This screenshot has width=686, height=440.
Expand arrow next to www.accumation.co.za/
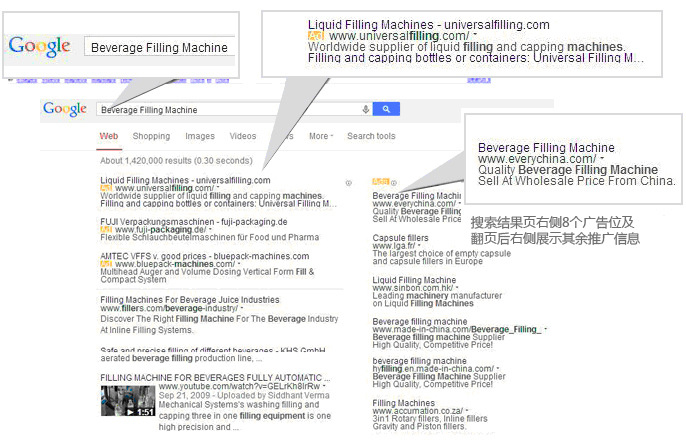coord(467,410)
